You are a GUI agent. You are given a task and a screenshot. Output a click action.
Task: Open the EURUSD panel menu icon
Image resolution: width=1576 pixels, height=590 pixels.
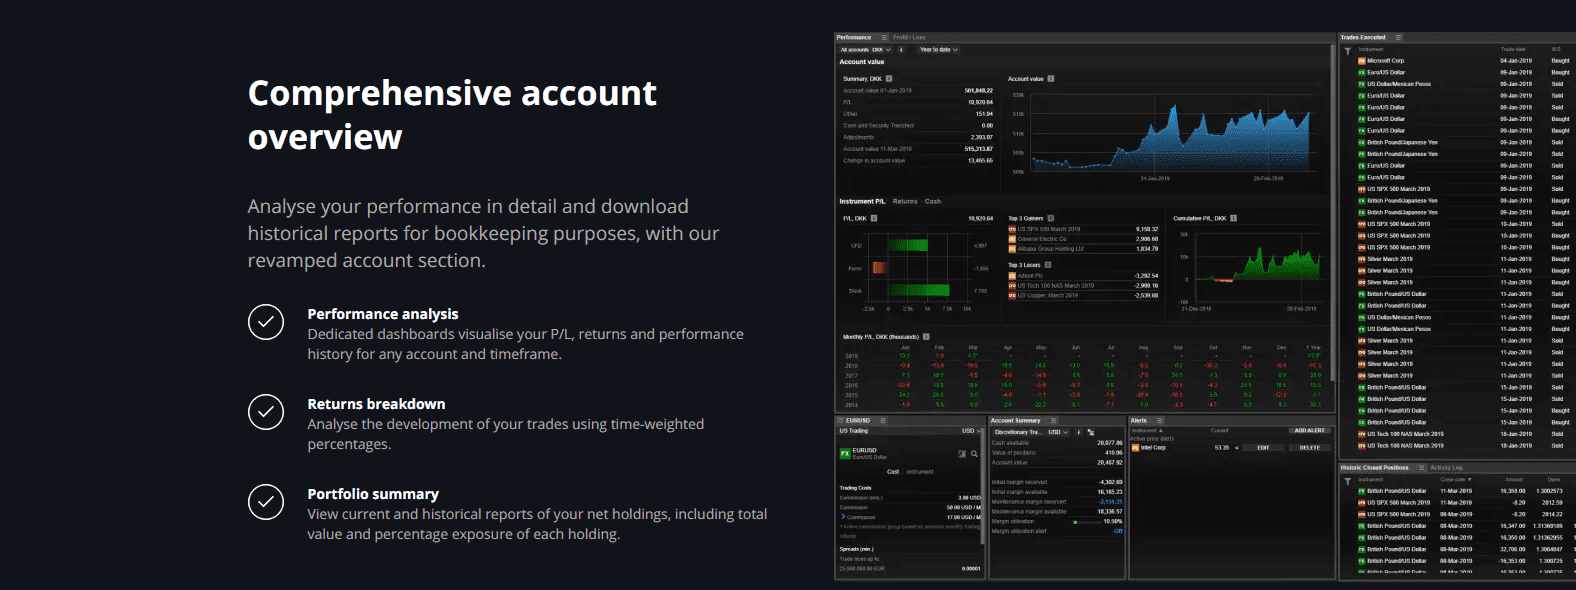pos(883,421)
